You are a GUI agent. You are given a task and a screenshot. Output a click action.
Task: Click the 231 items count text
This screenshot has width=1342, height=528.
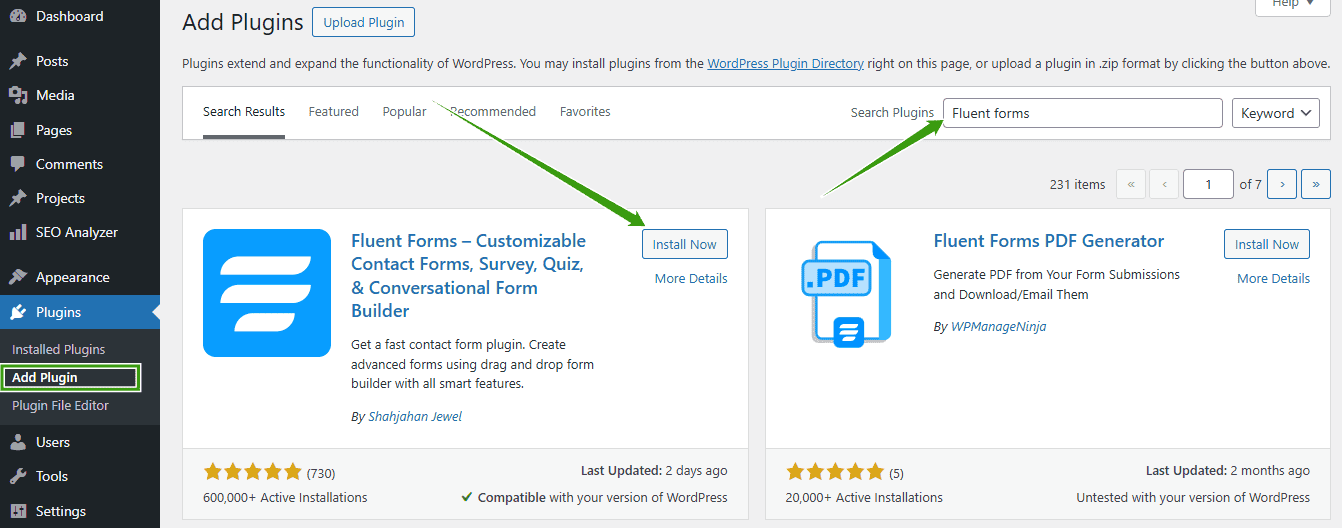pos(1078,184)
